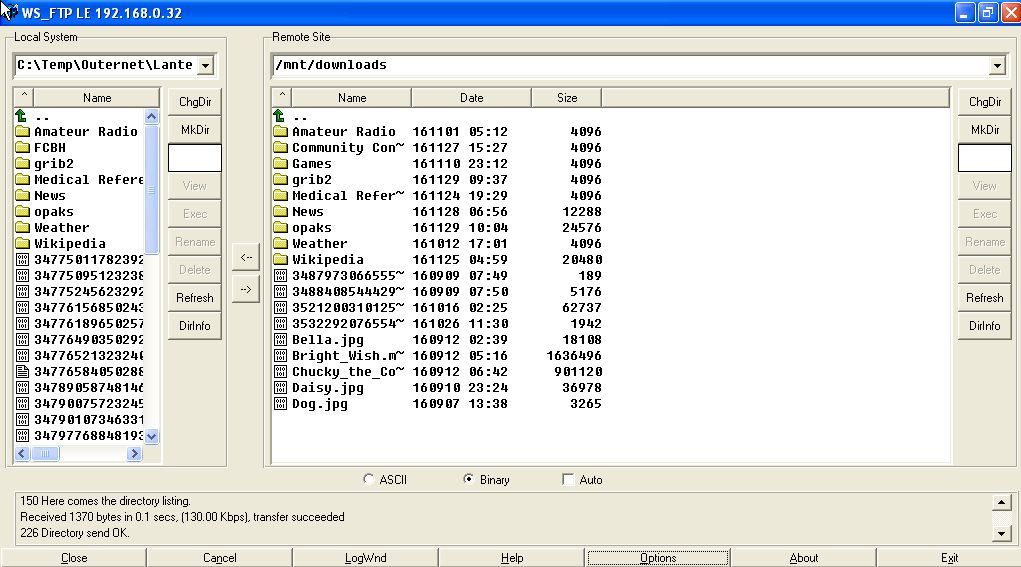Click the download left-arrow transfer button
1021x567 pixels.
pyautogui.click(x=245, y=257)
